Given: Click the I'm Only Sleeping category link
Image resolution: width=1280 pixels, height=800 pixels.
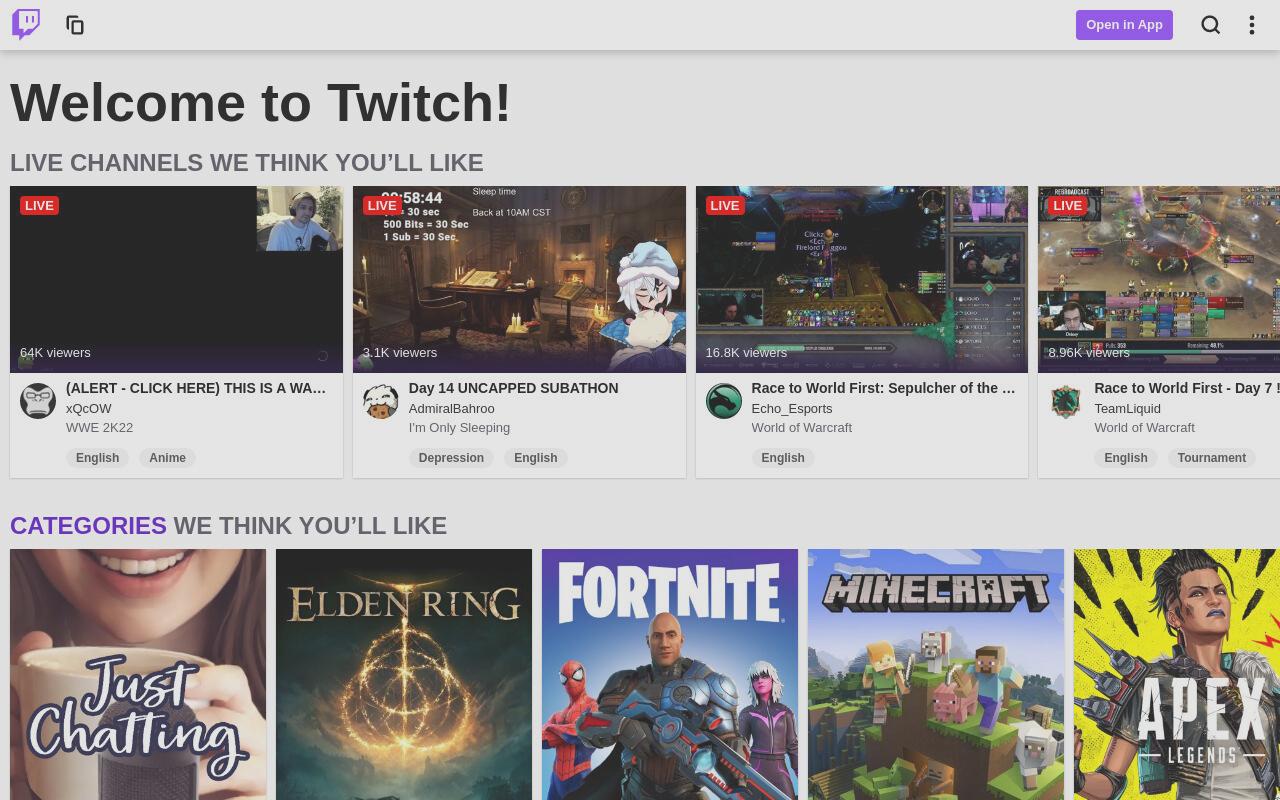Looking at the screenshot, I should [460, 427].
